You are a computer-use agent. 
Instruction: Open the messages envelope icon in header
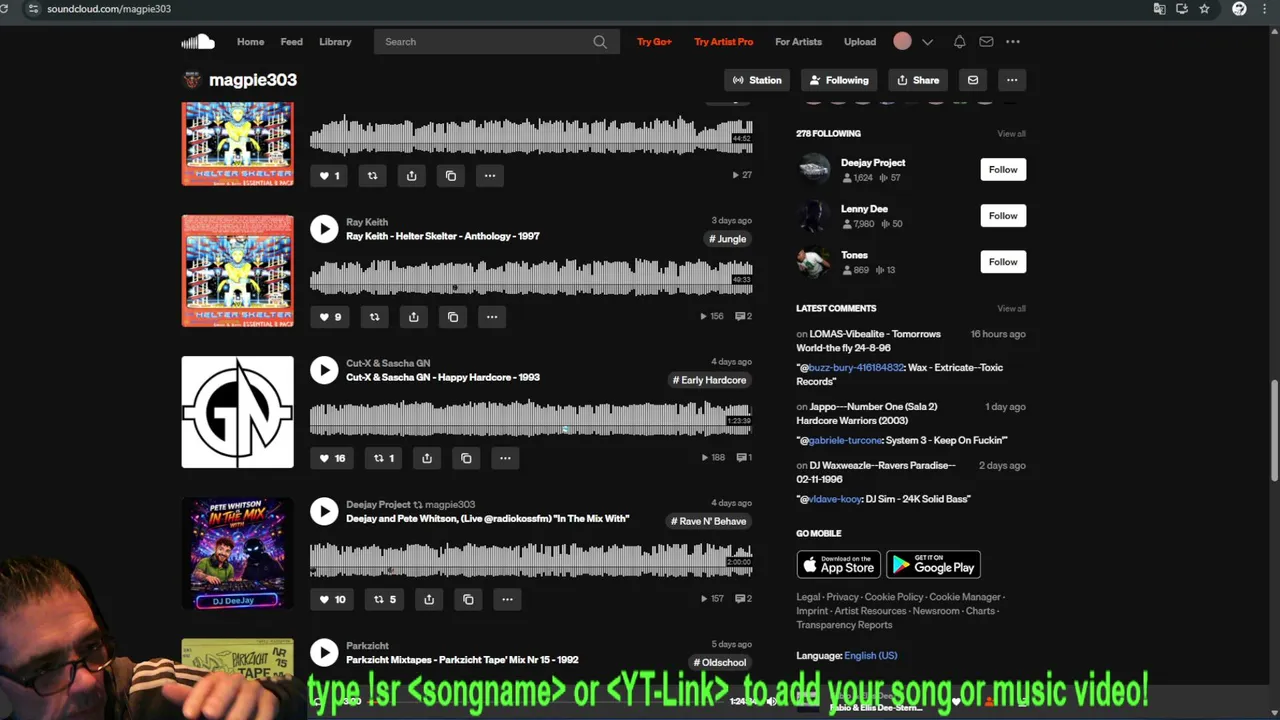(986, 42)
